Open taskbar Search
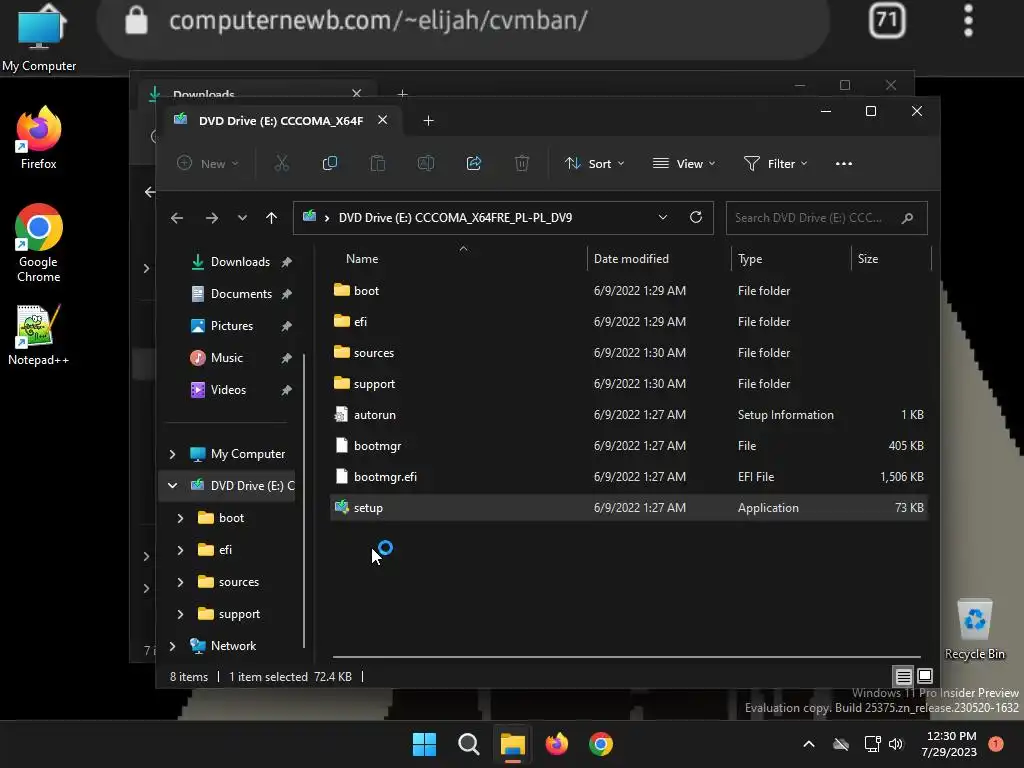Screen dimensions: 1024x768 coord(468,744)
